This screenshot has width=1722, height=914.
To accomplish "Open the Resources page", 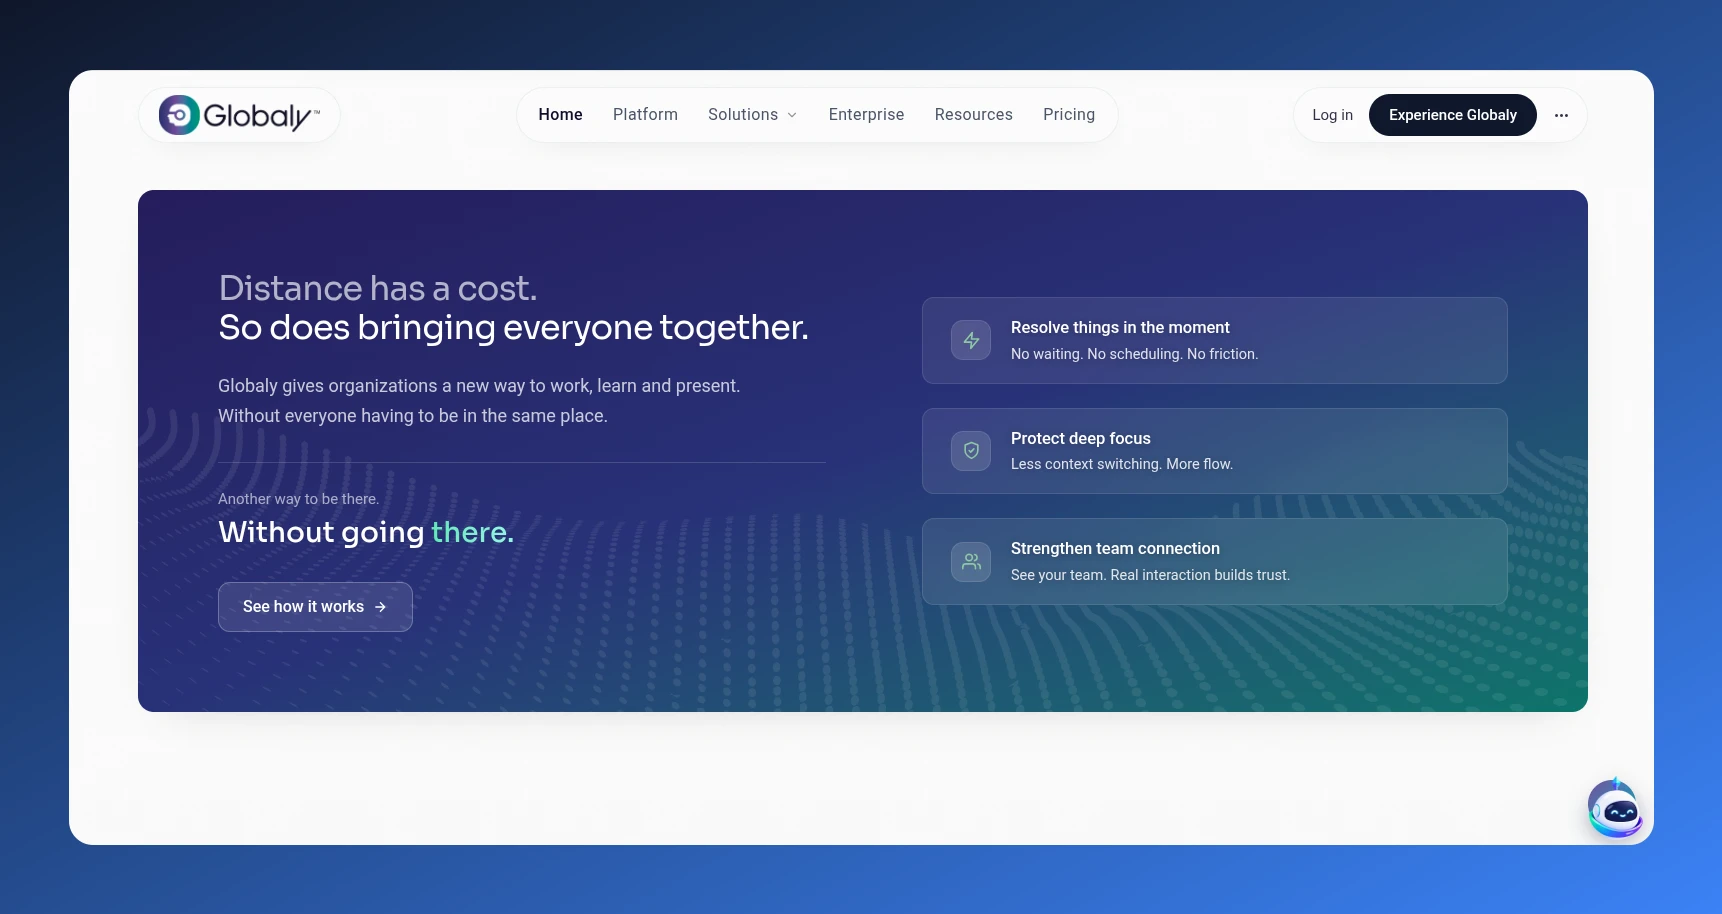I will pyautogui.click(x=973, y=115).
